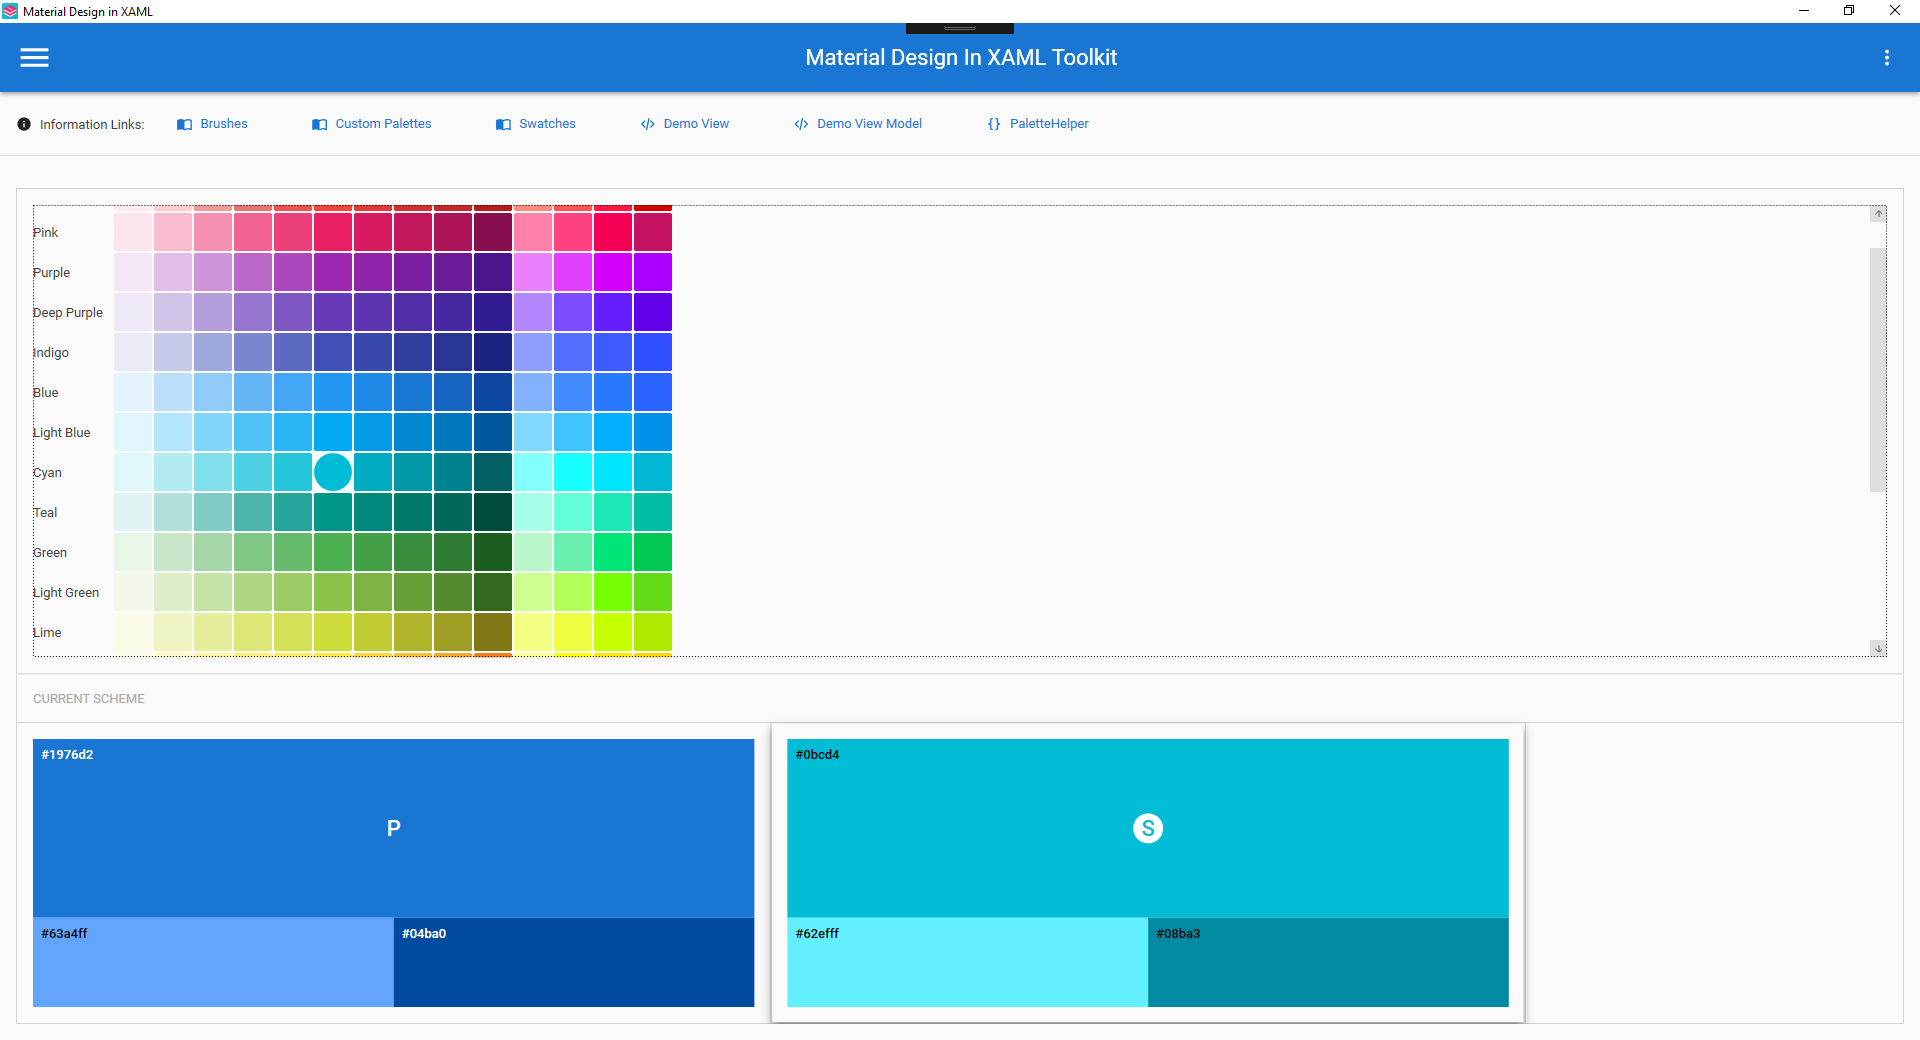Select the lightest Pink swatch
Image resolution: width=1920 pixels, height=1040 pixels.
pyautogui.click(x=132, y=231)
